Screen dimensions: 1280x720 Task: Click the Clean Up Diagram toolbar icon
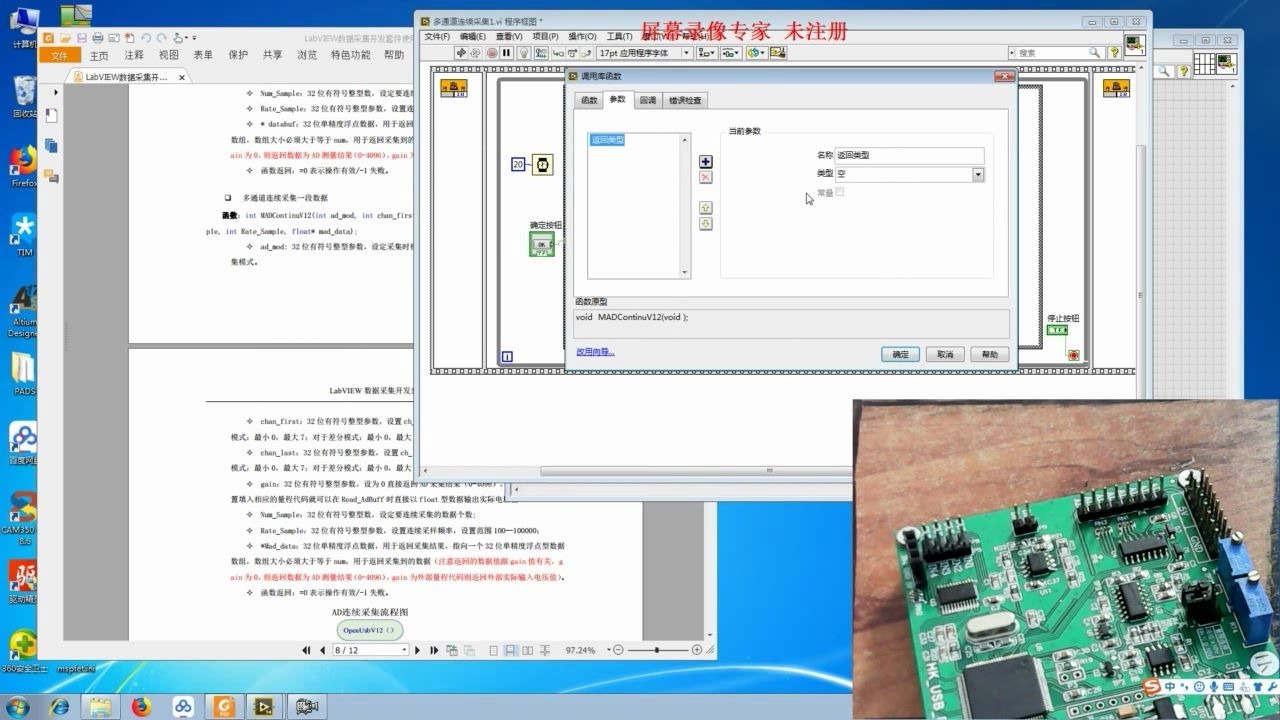[777, 52]
